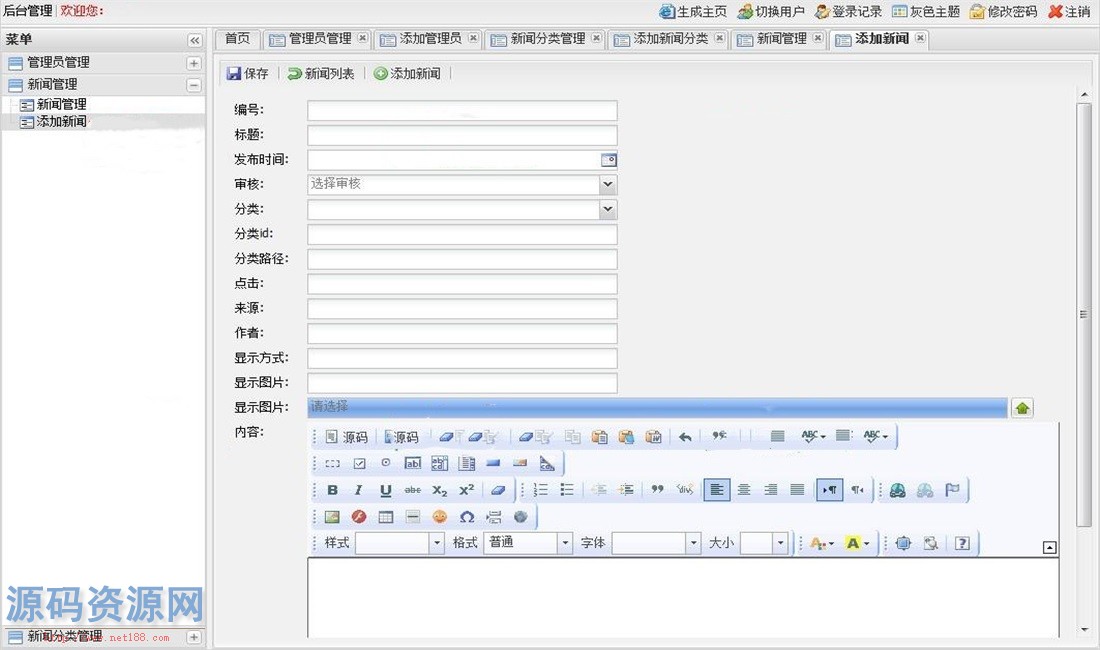Insert a special character (omega icon)
The width and height of the screenshot is (1100, 650).
pos(467,517)
